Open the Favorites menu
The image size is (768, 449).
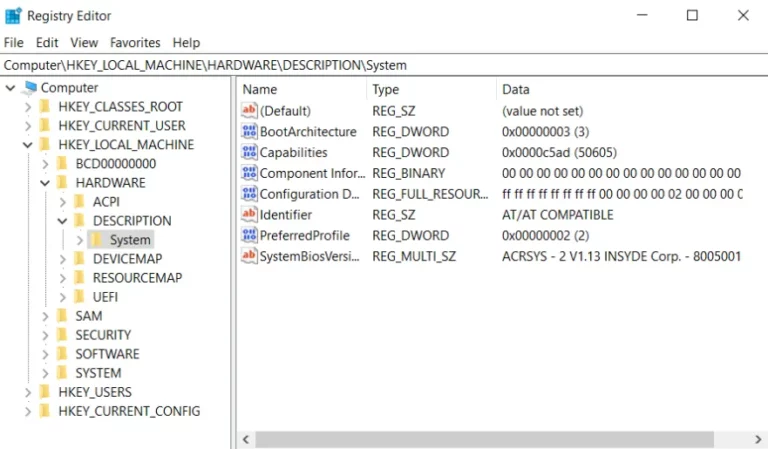click(x=135, y=43)
